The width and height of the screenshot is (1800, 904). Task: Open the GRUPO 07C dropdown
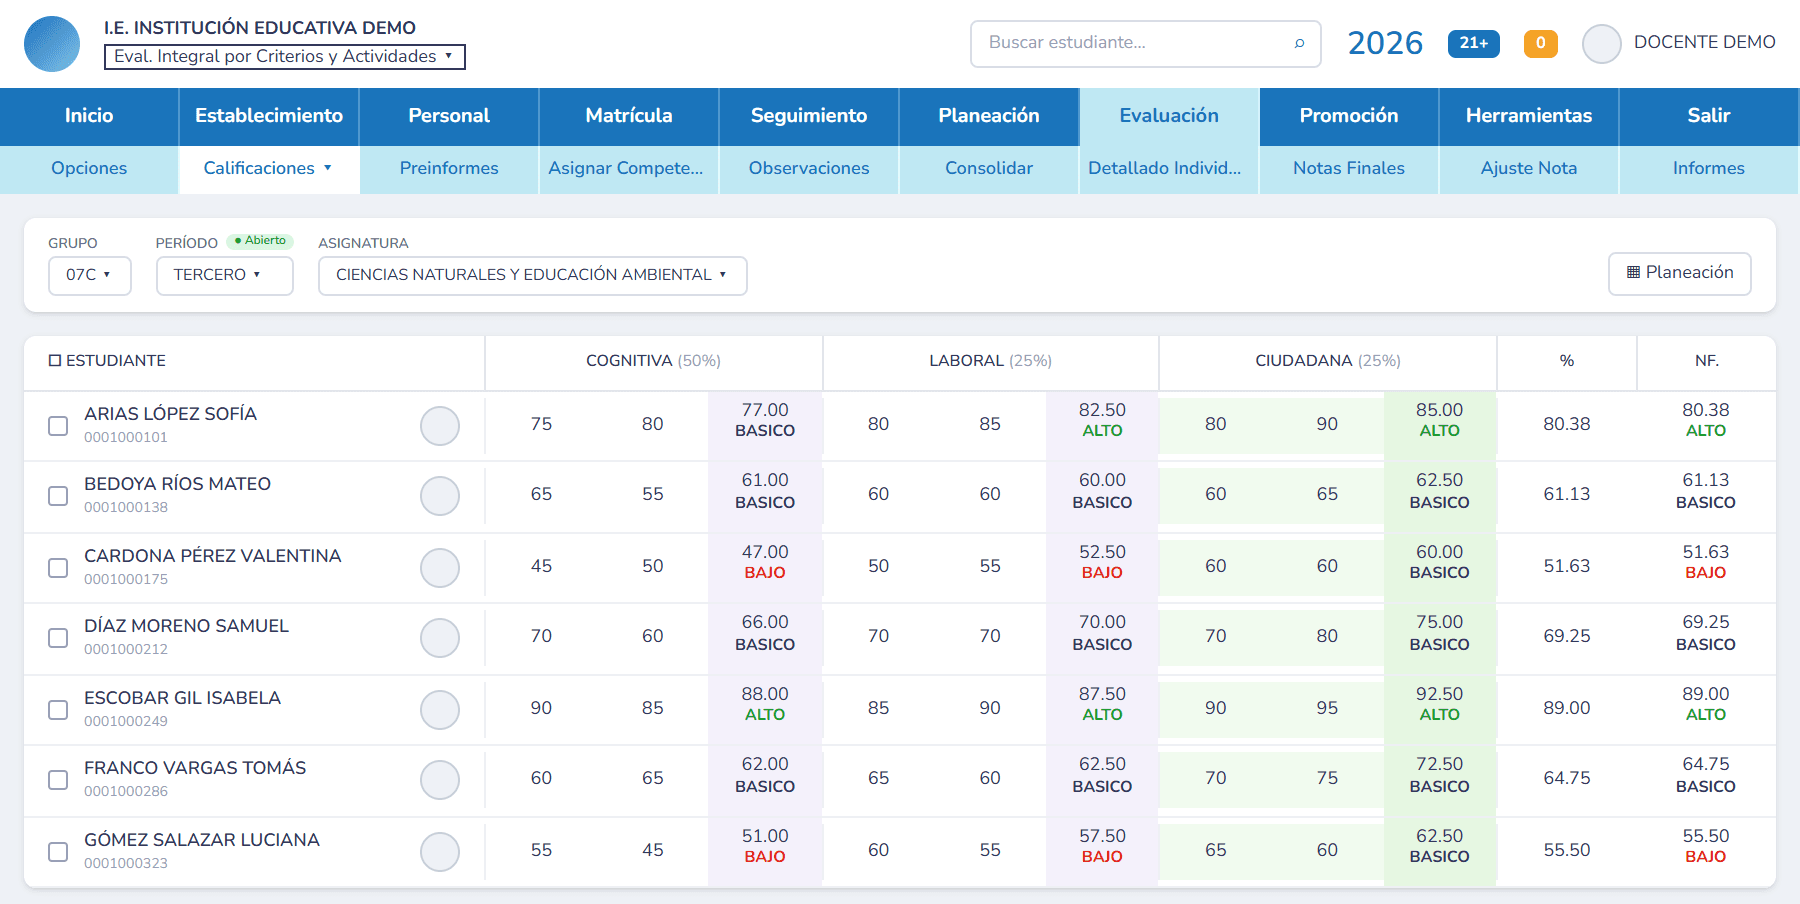pos(90,275)
